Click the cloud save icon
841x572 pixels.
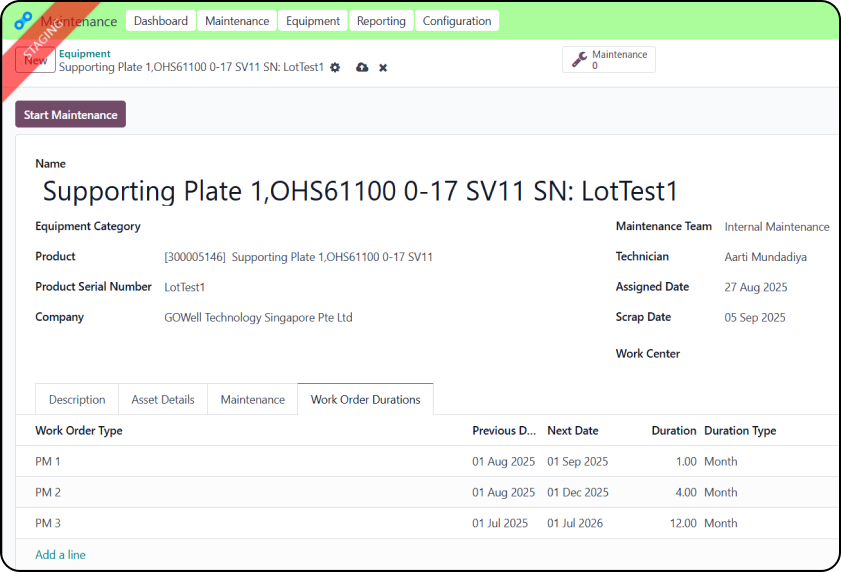click(362, 67)
